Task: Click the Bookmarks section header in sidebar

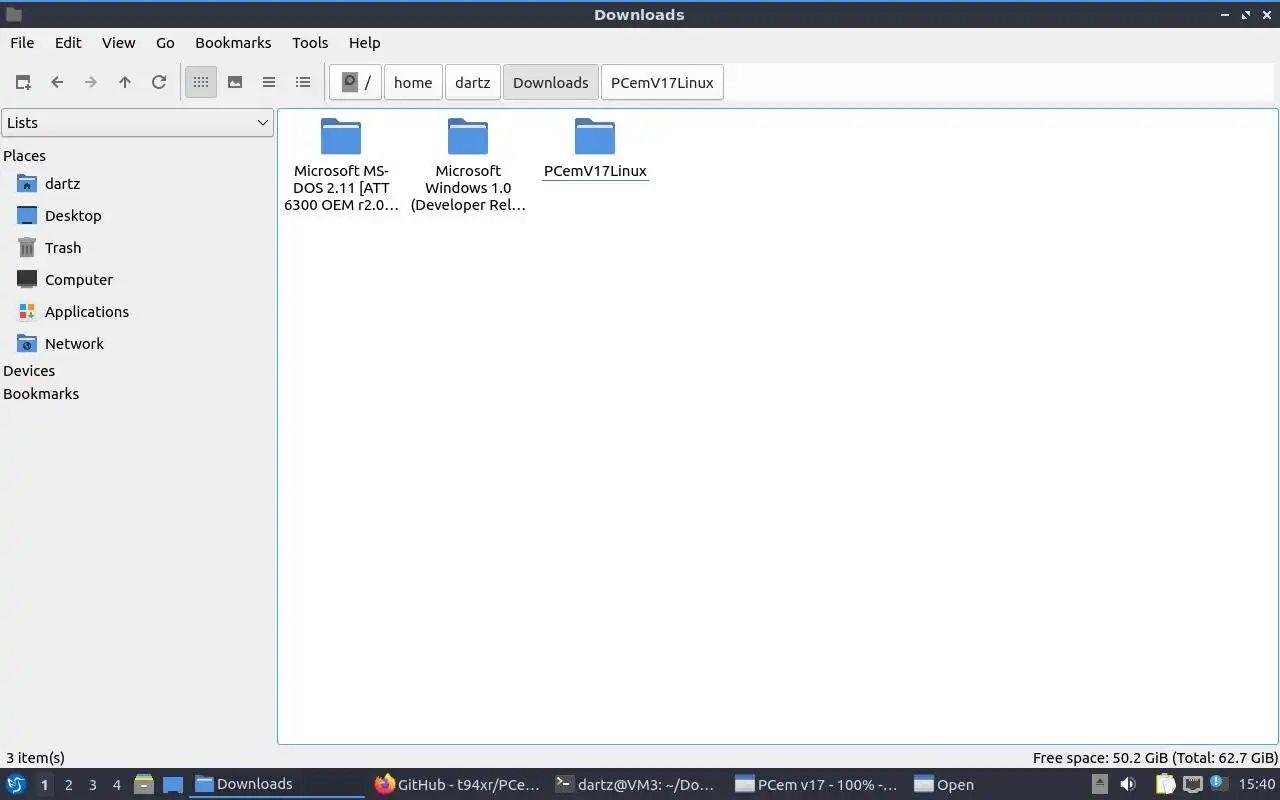Action: (41, 394)
